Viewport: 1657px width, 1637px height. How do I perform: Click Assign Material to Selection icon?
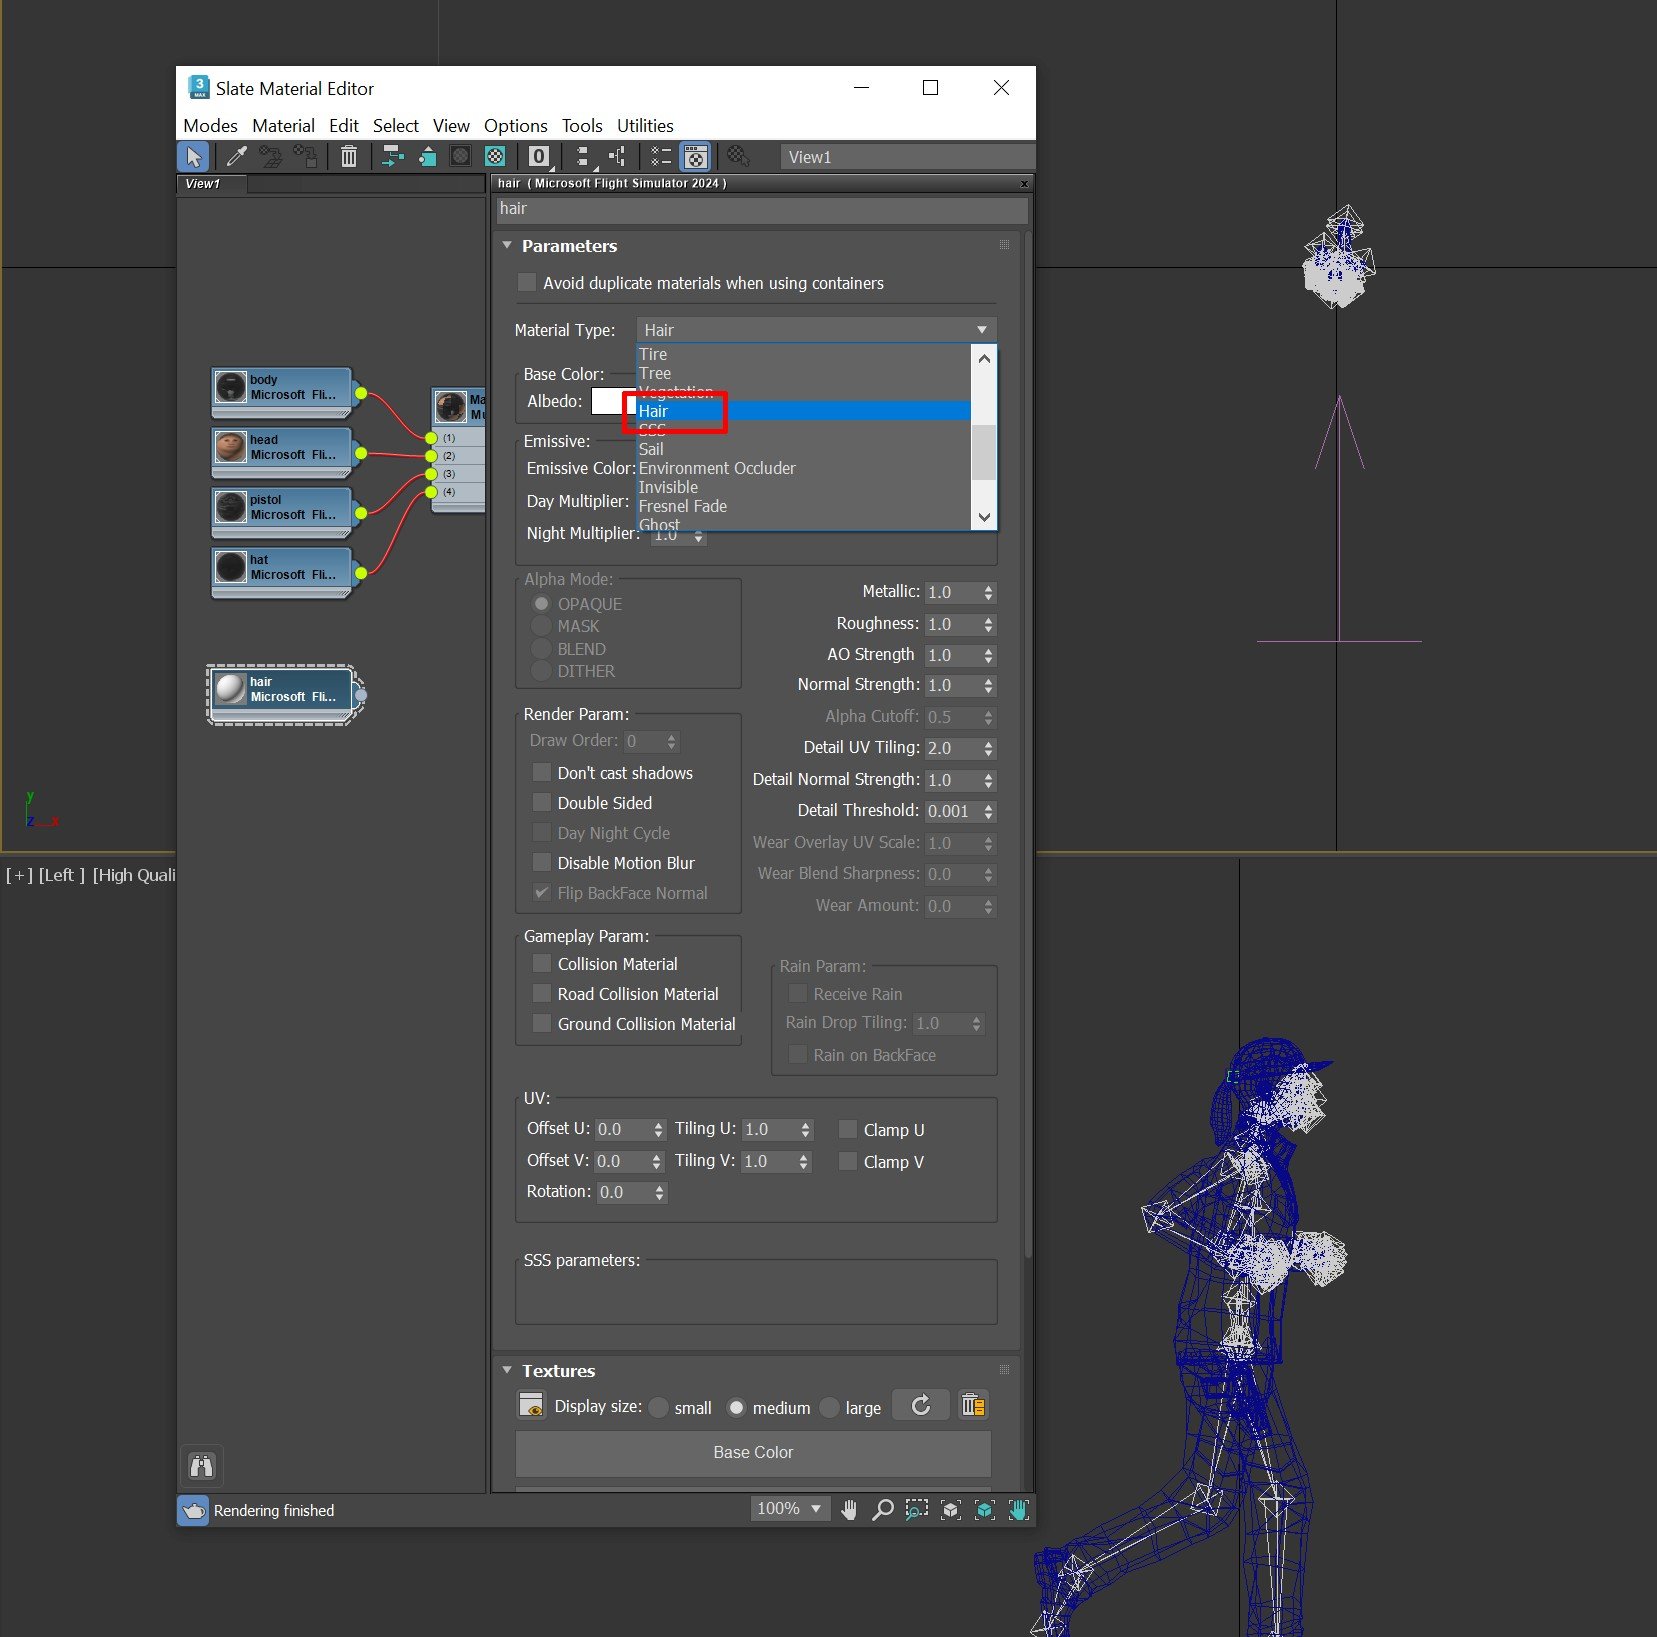(x=305, y=156)
